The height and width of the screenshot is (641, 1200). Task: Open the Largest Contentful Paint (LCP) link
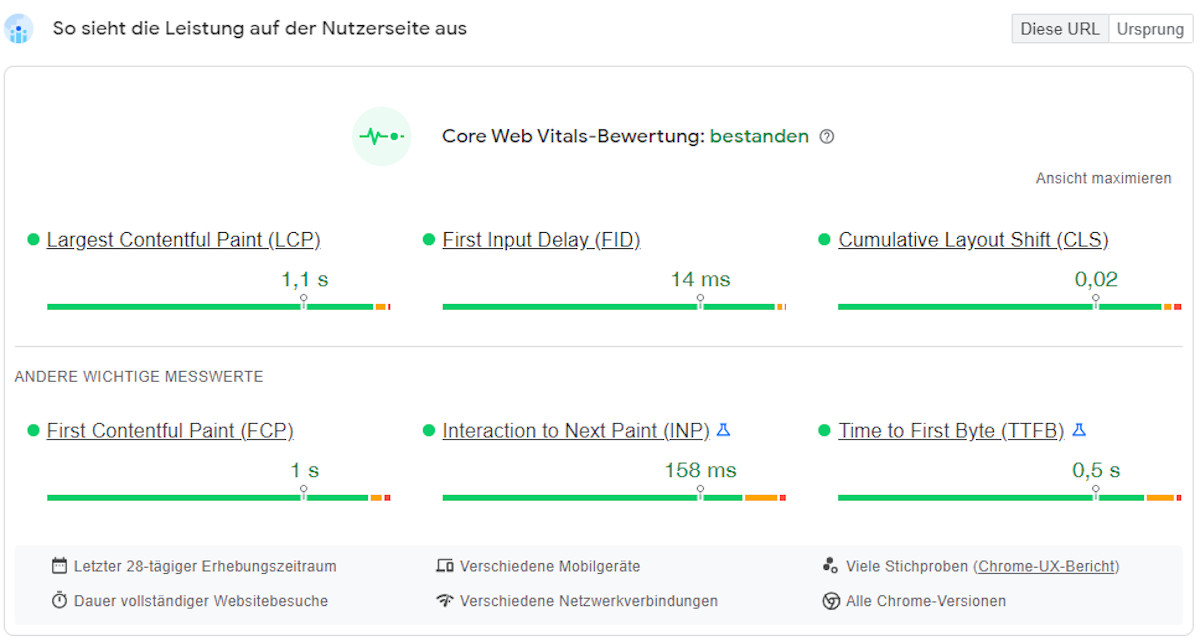coord(183,240)
